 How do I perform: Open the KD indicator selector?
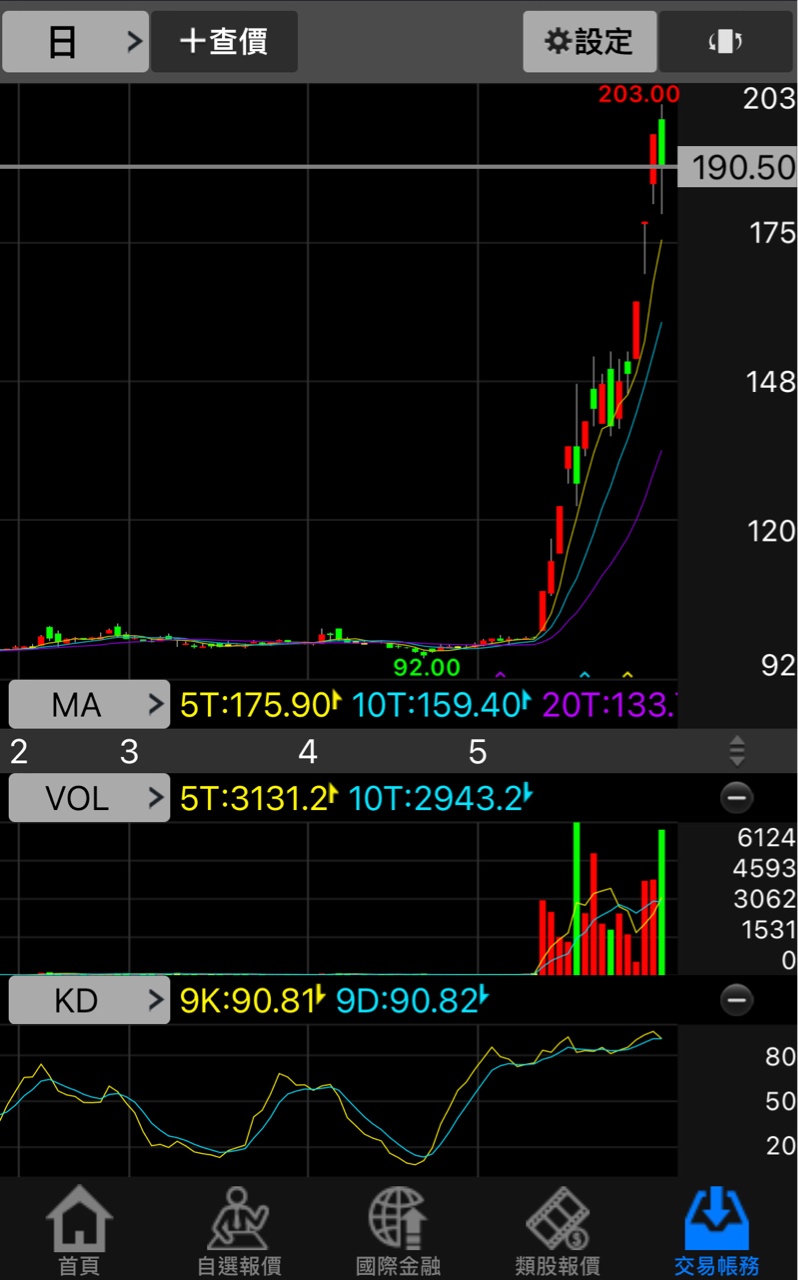point(89,1000)
